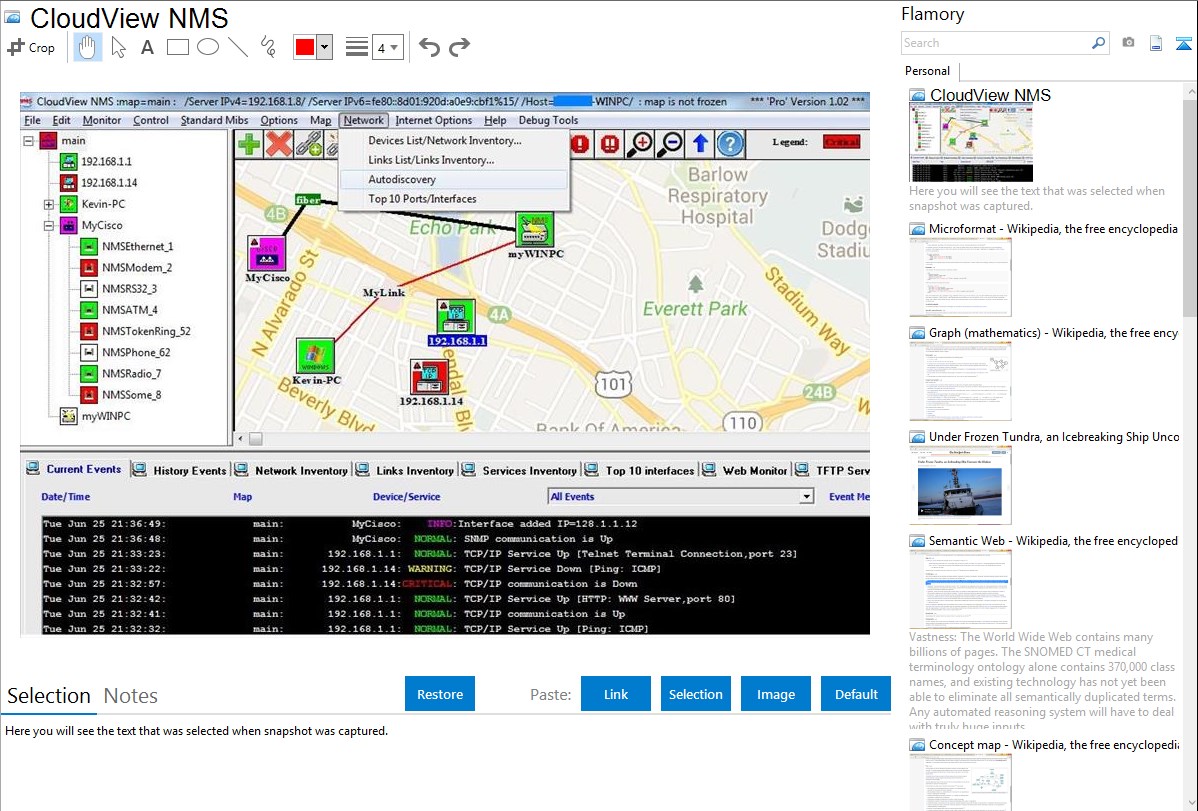The image size is (1198, 811).
Task: Select 192.168.1.14 in device tree
Action: 109,183
